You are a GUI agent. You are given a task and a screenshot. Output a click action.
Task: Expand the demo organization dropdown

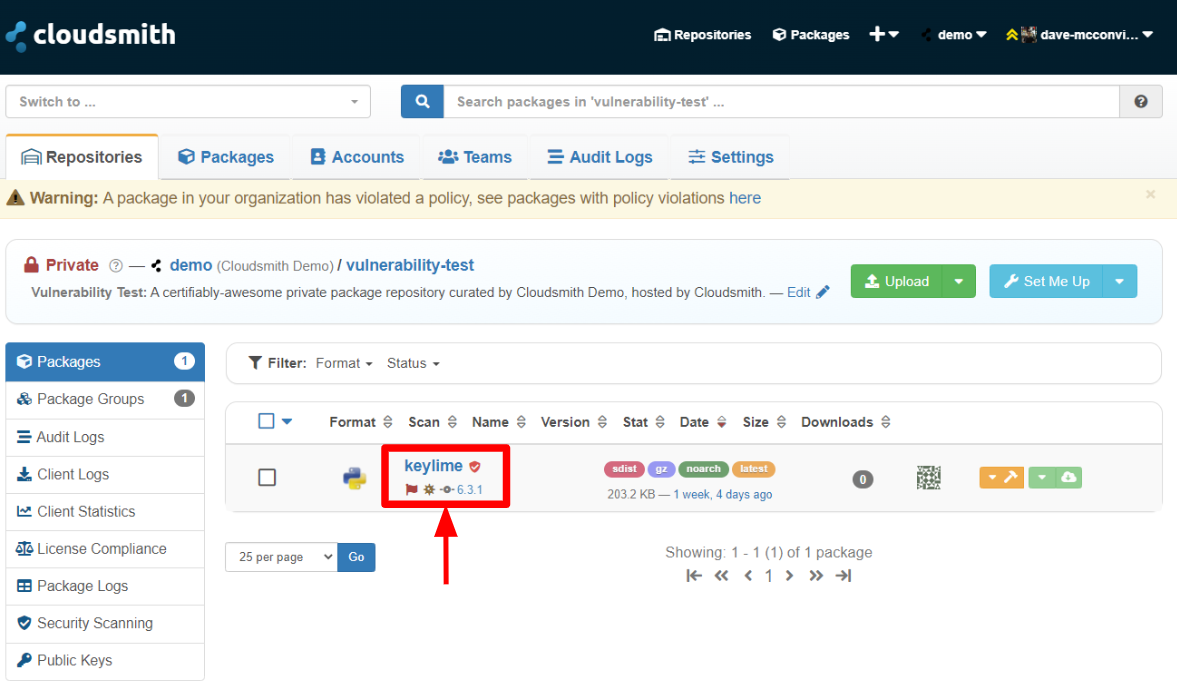click(954, 35)
